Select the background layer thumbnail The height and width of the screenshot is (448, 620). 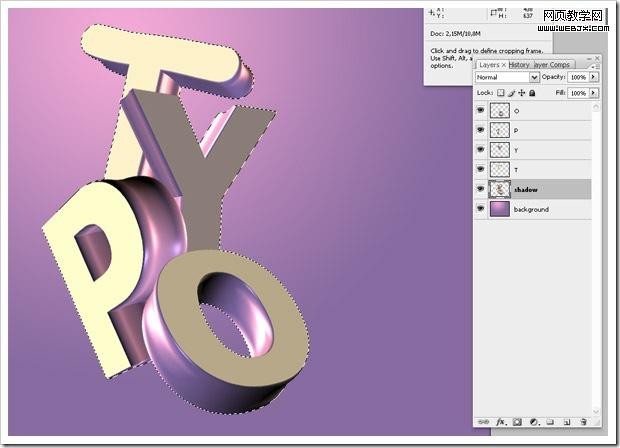tap(500, 209)
